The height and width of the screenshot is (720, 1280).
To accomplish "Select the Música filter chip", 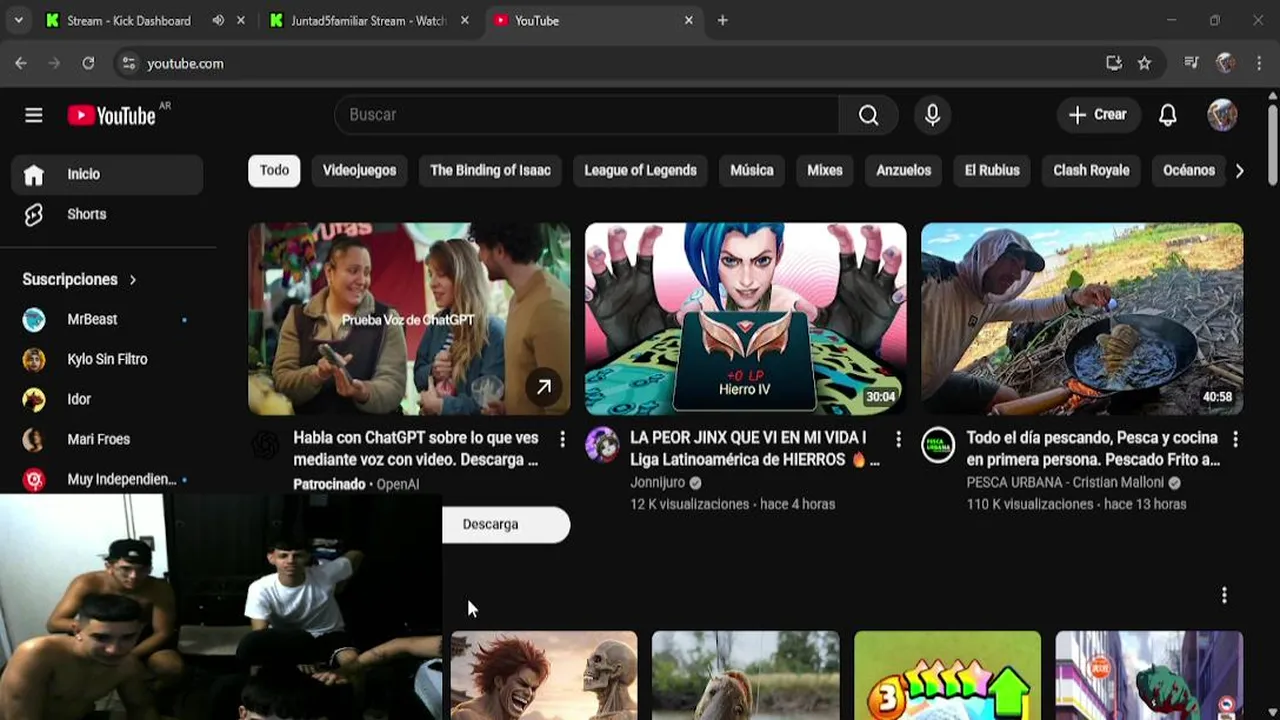I will pyautogui.click(x=752, y=170).
